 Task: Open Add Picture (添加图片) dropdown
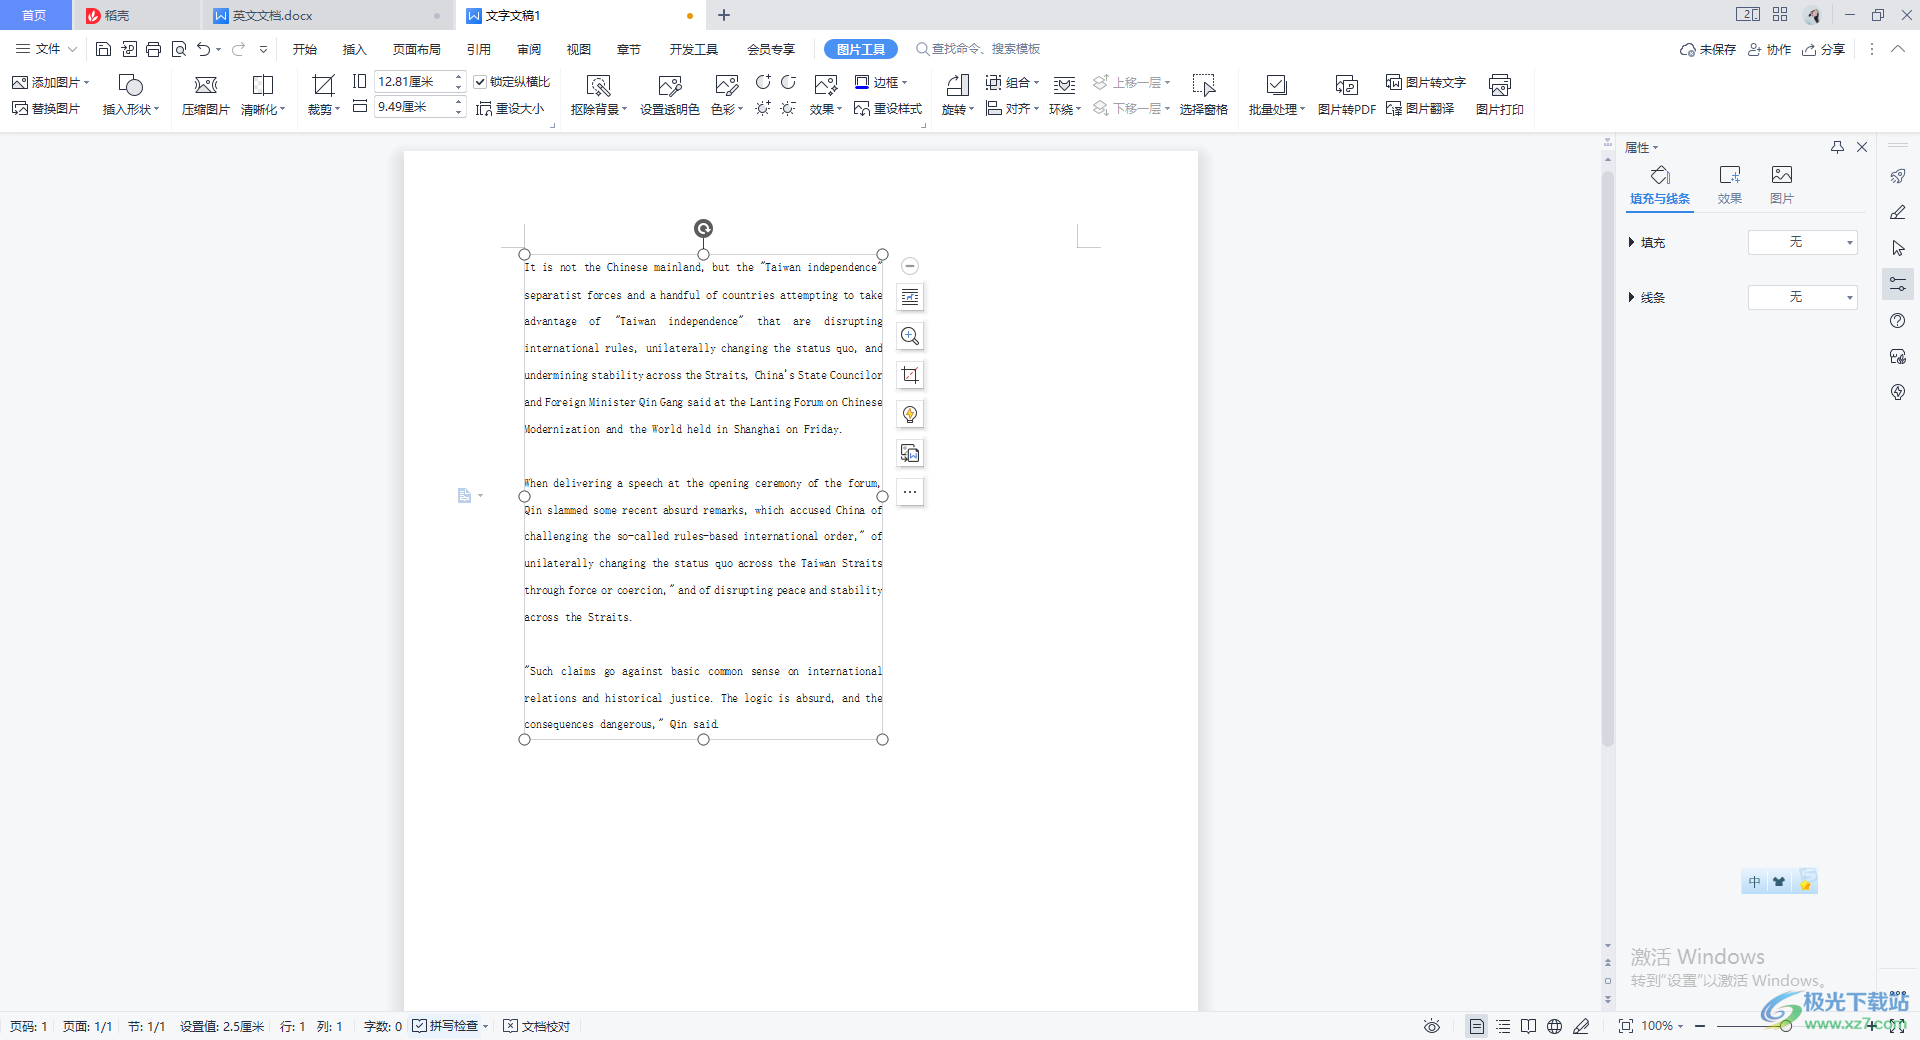click(51, 82)
